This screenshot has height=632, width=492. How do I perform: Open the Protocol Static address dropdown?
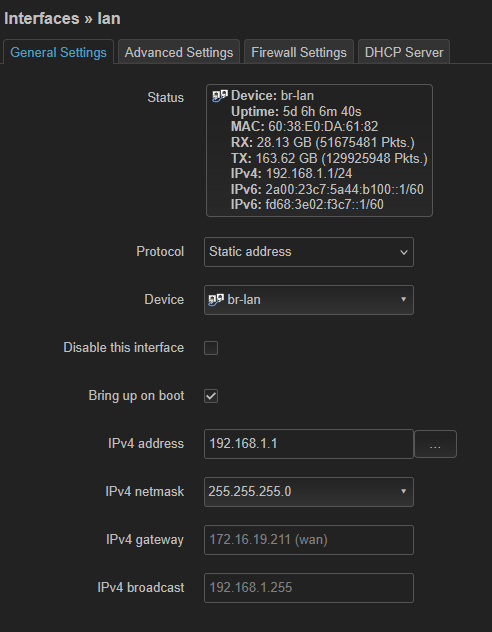pos(309,252)
